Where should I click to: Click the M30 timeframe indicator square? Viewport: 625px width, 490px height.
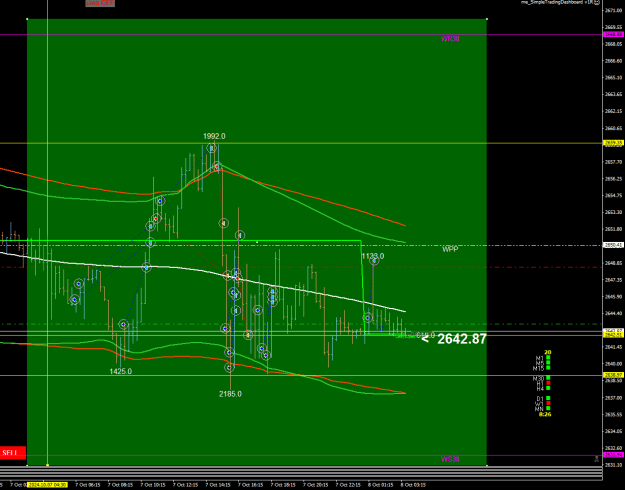[548, 378]
